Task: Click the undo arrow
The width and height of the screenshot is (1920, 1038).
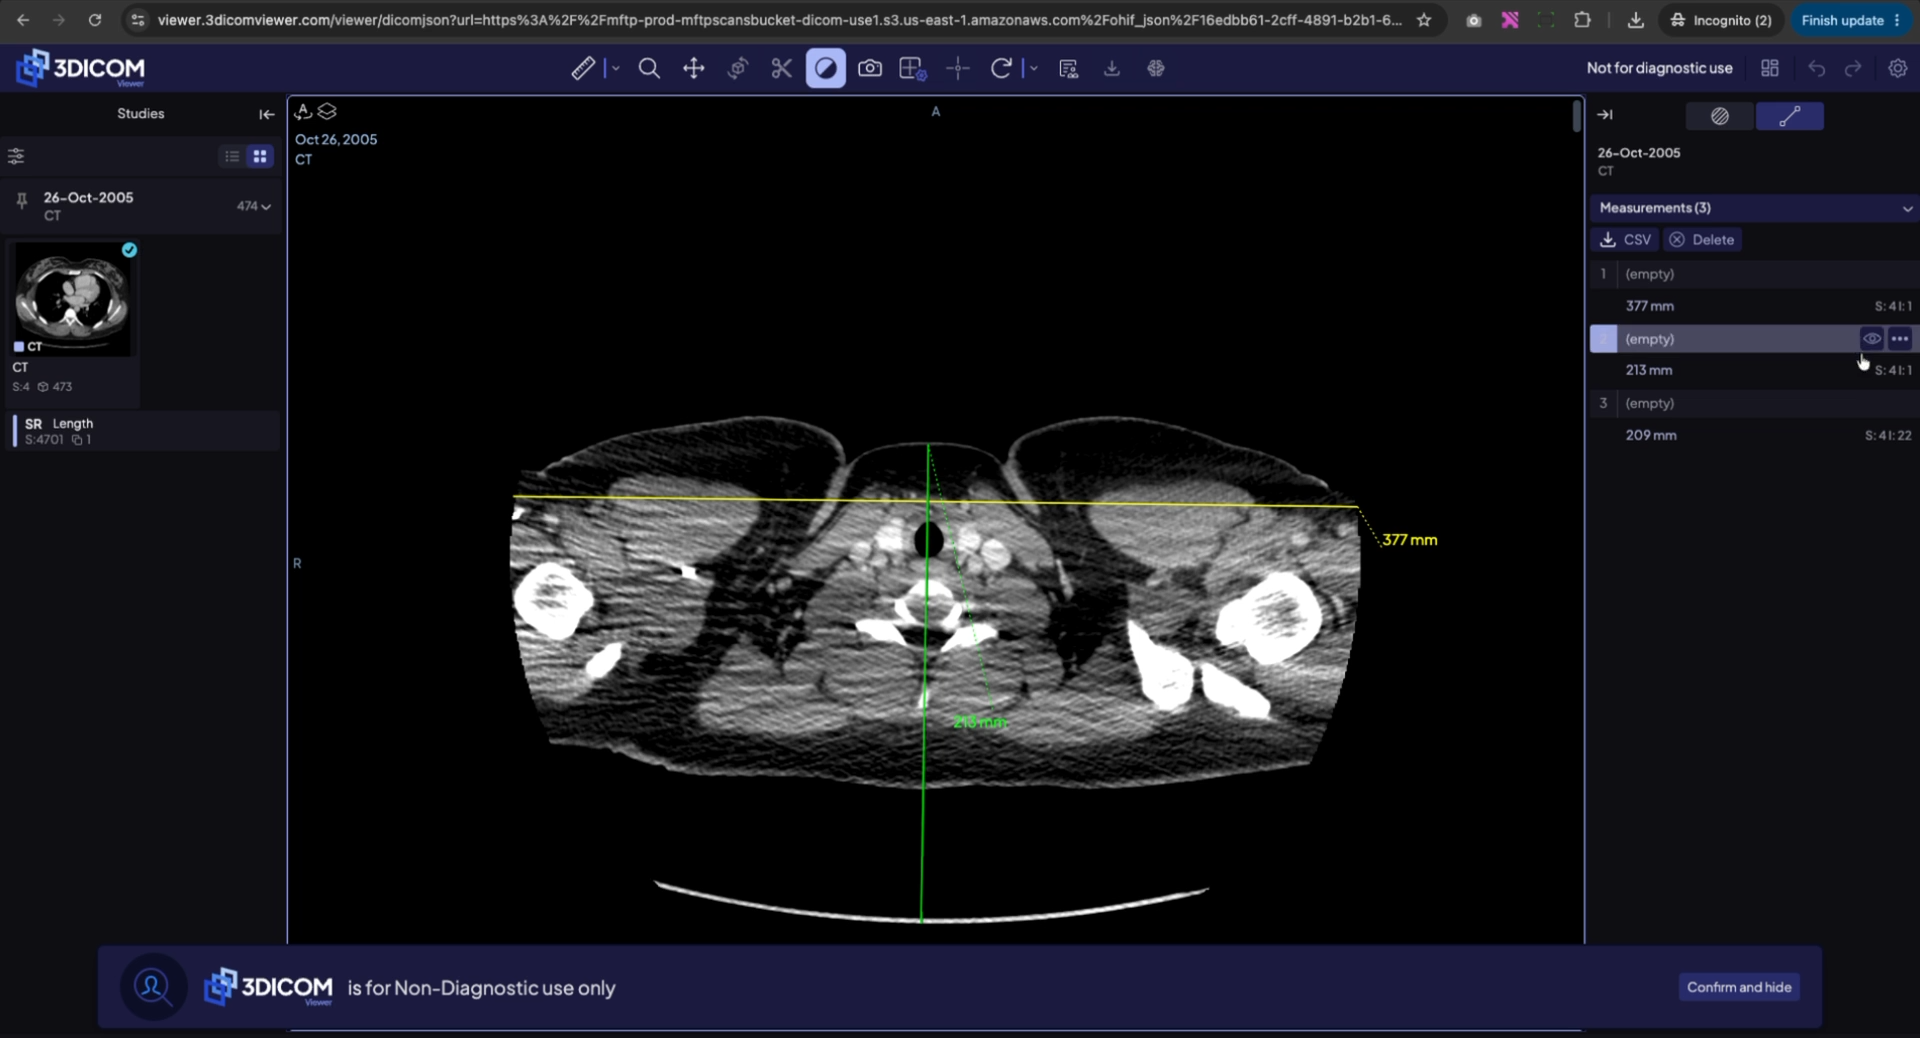Action: point(1816,68)
